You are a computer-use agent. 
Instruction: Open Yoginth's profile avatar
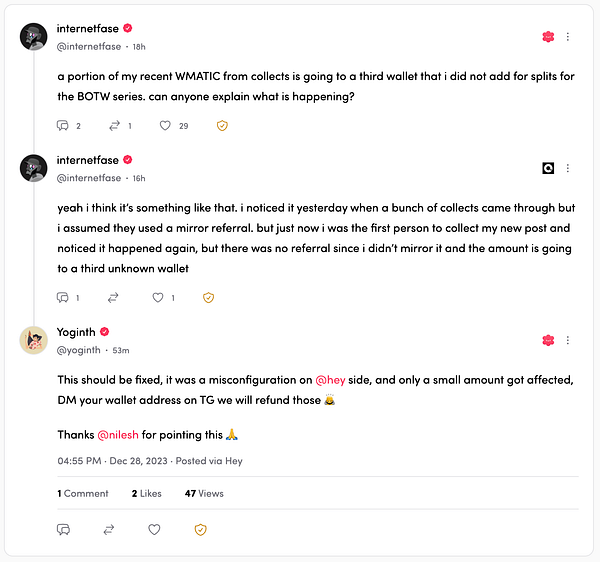(x=34, y=340)
